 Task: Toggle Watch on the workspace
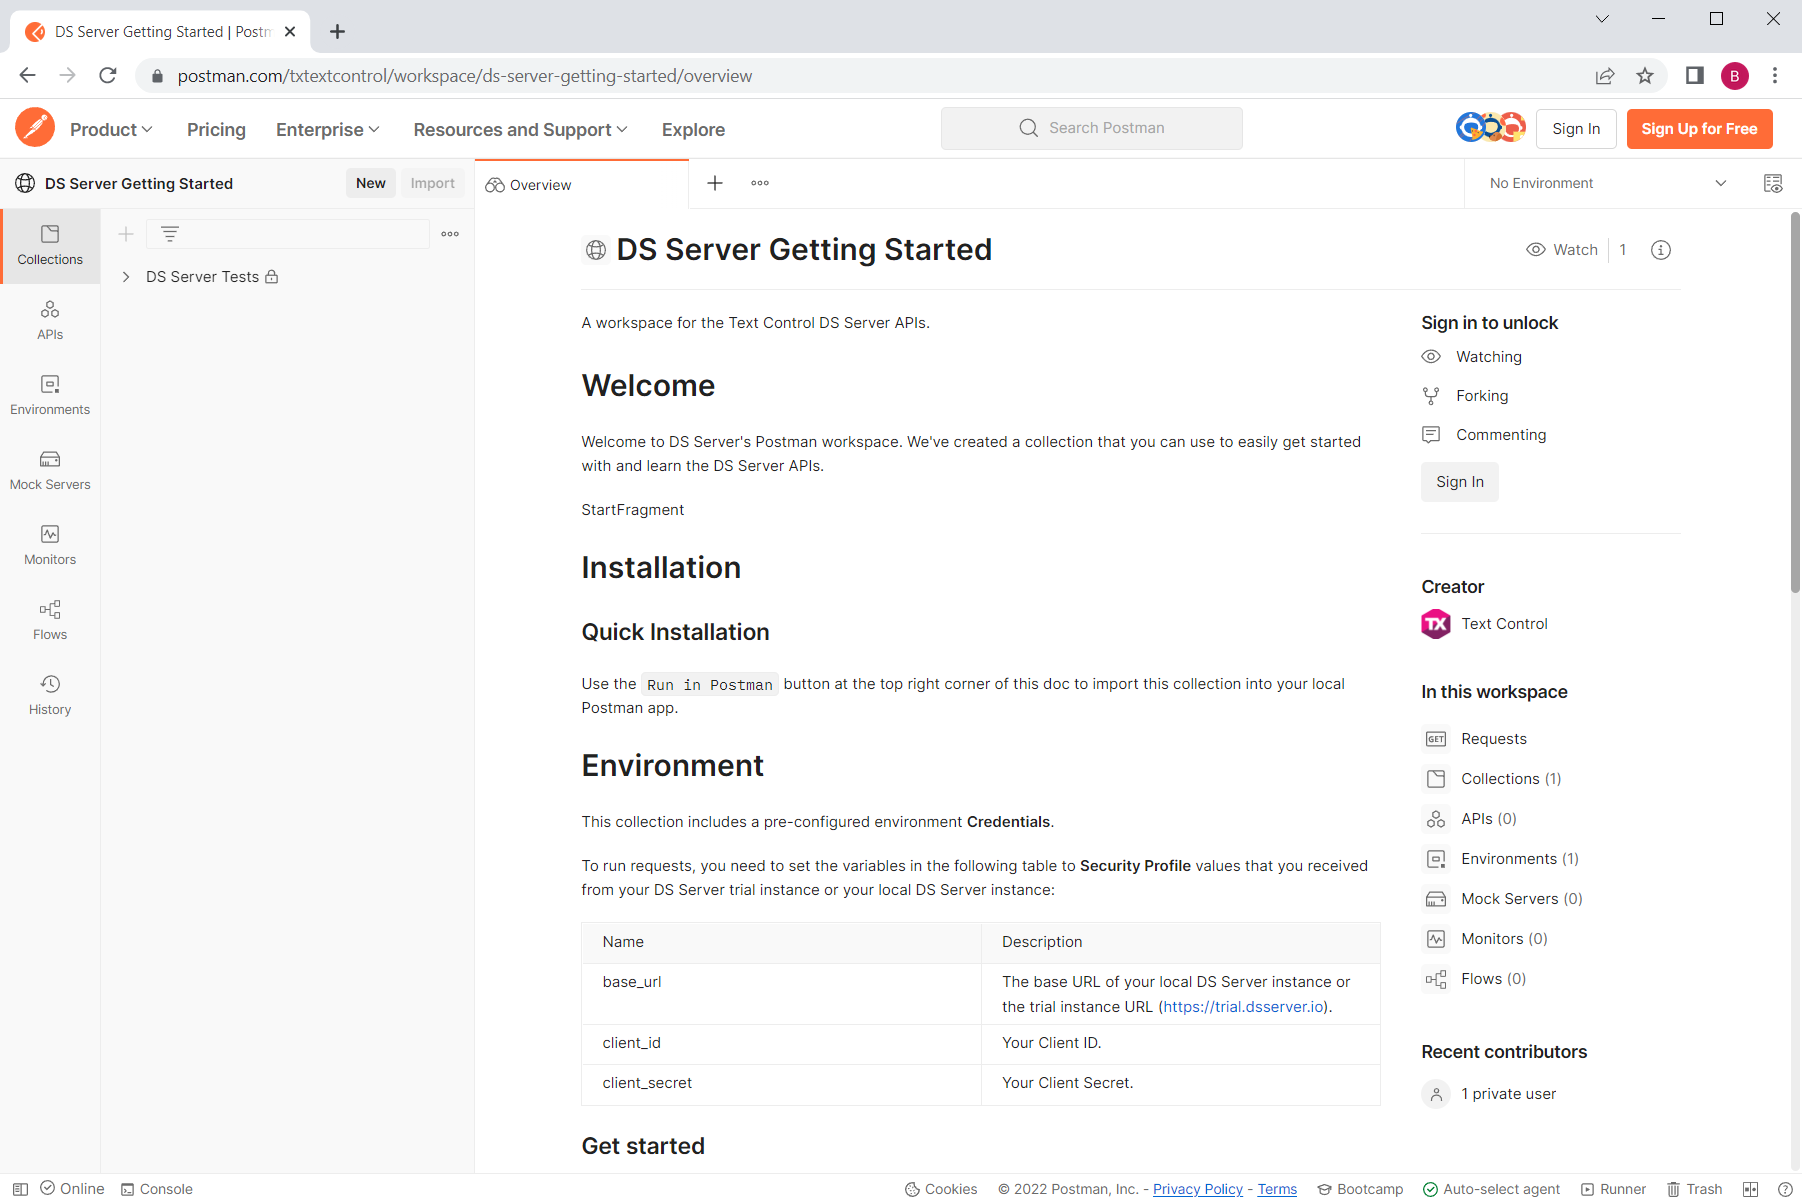pyautogui.click(x=1562, y=250)
